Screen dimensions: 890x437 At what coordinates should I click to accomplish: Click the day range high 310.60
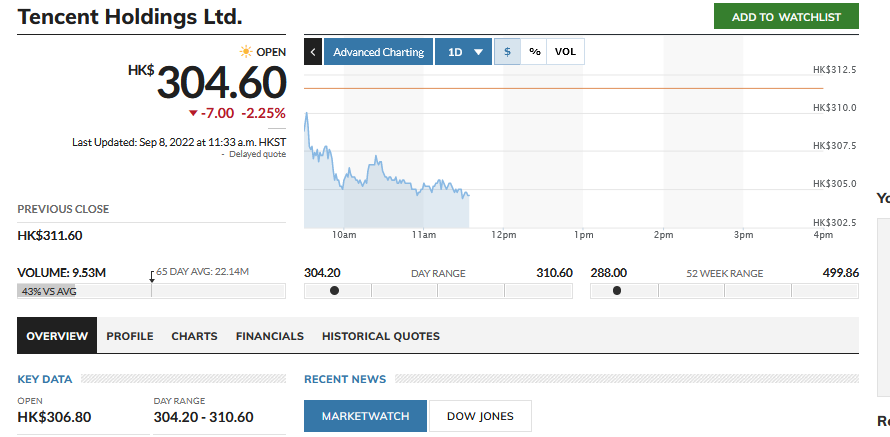[x=555, y=273]
